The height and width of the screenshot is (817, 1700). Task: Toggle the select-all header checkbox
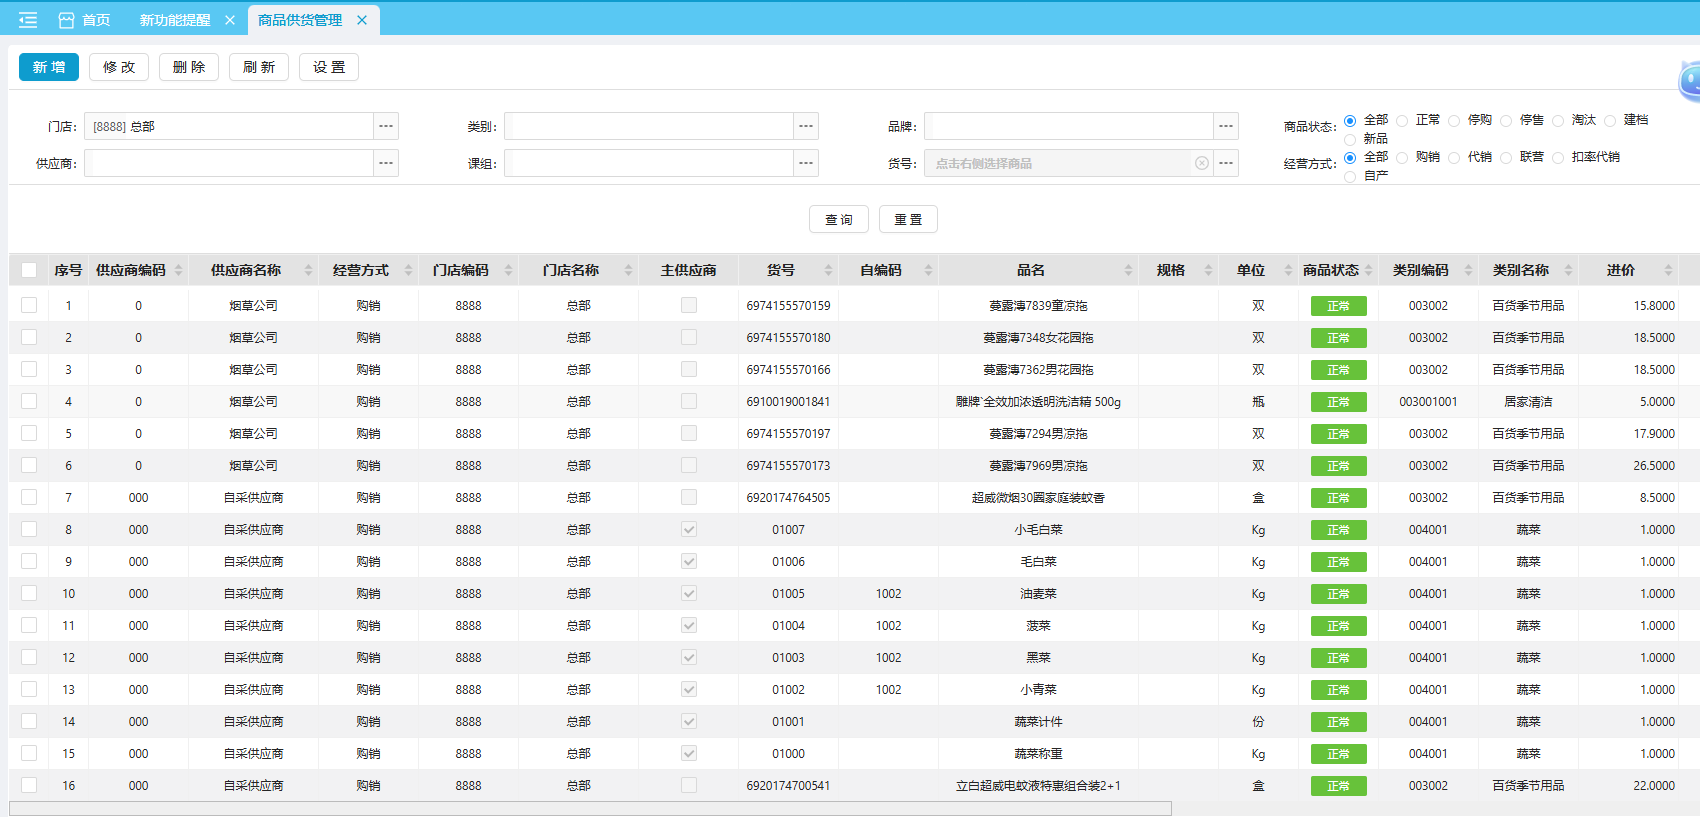click(x=29, y=270)
